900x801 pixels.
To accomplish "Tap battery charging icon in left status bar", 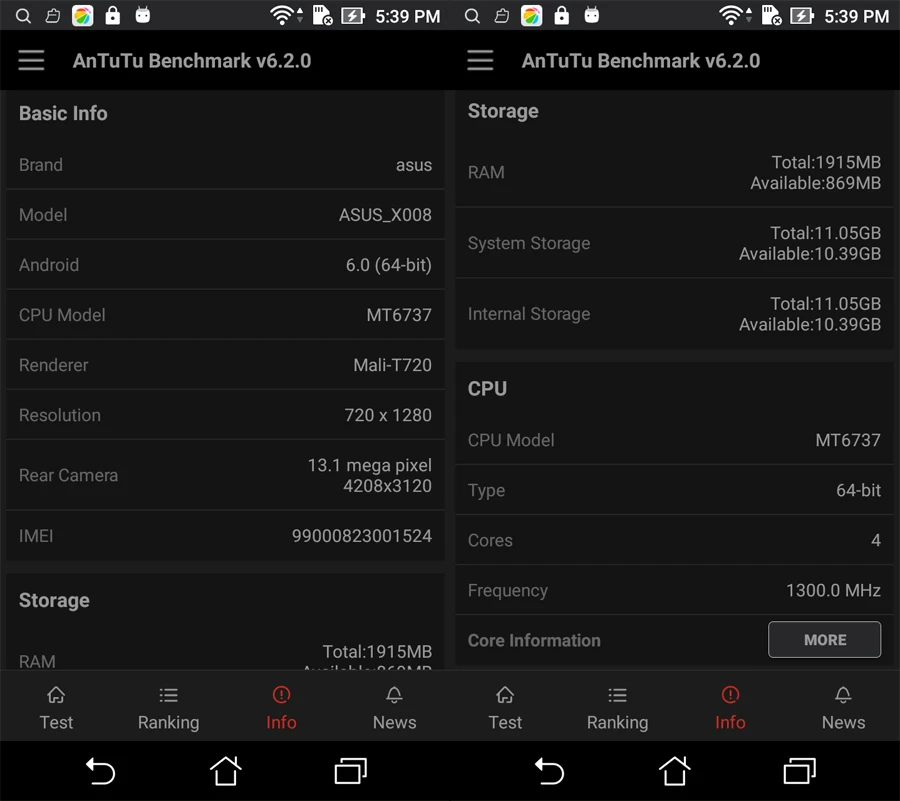I will [353, 15].
